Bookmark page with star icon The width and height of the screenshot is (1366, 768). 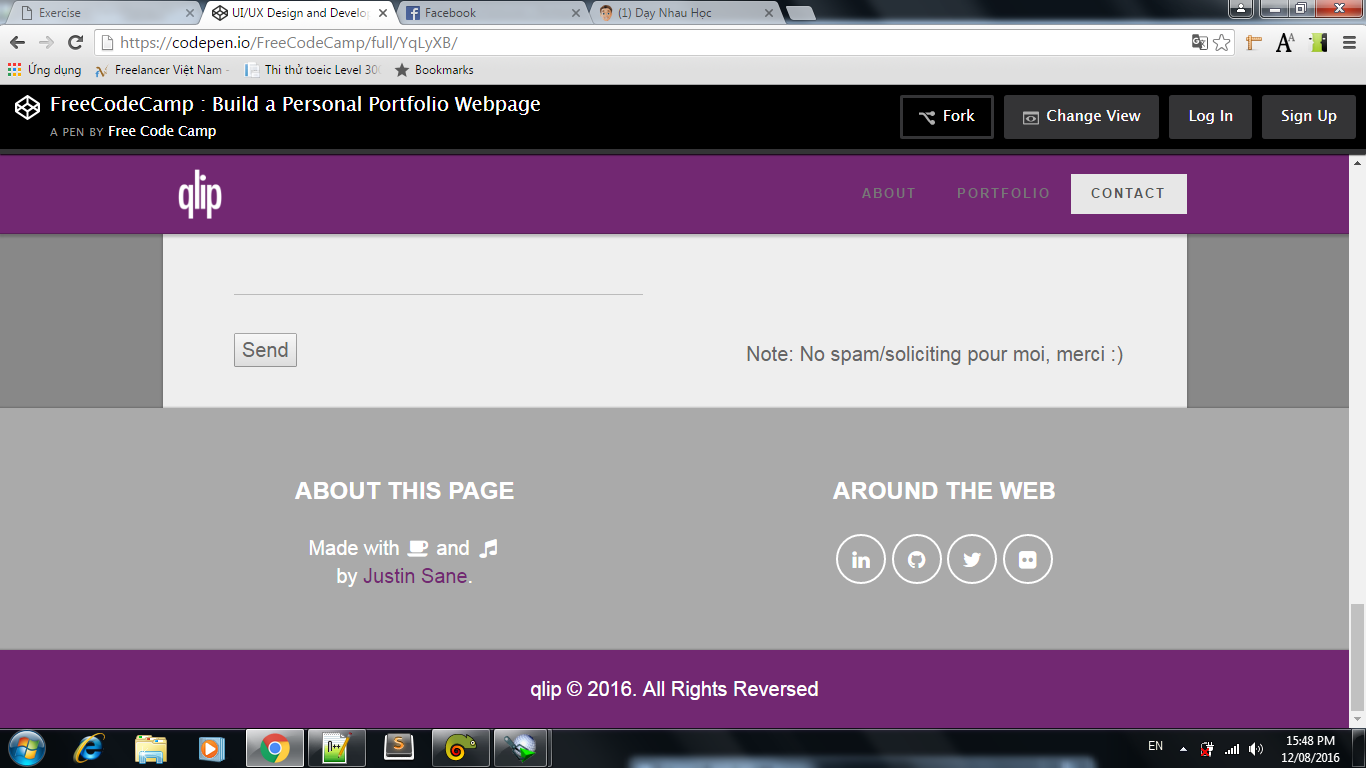pos(1221,43)
